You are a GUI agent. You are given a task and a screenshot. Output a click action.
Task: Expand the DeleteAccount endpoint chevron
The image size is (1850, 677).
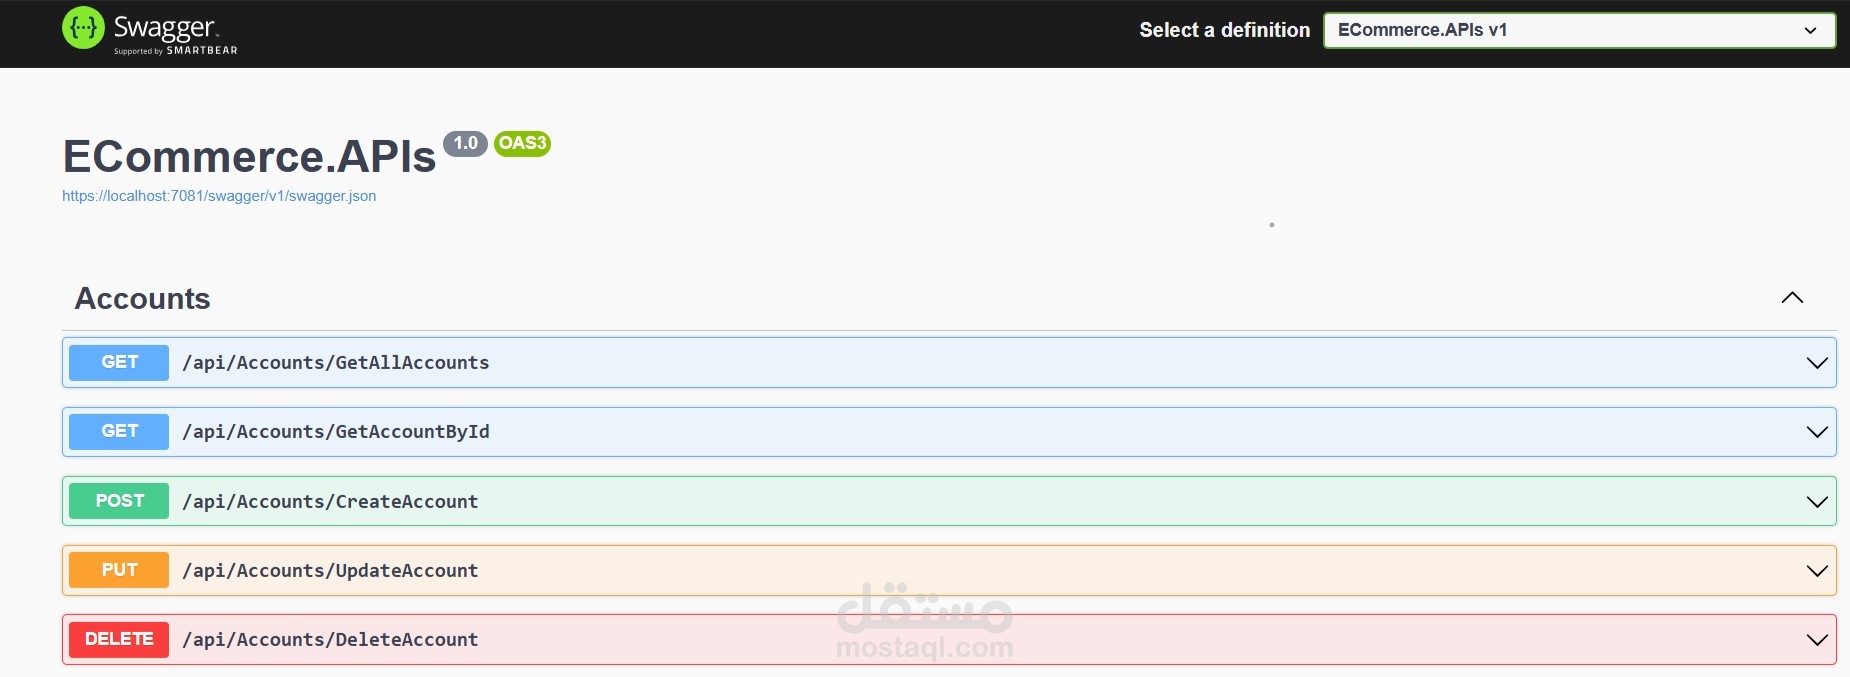coord(1817,640)
